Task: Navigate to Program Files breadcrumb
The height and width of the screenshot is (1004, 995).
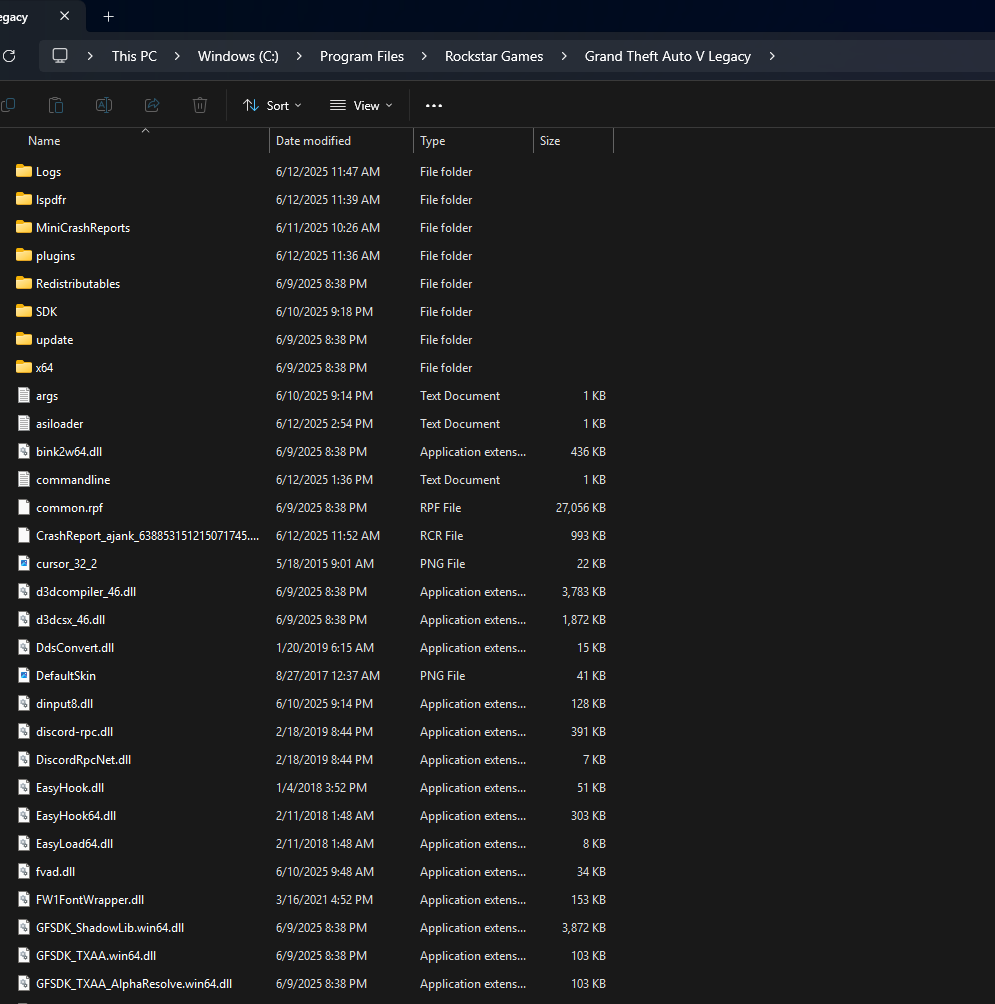Action: (x=362, y=56)
